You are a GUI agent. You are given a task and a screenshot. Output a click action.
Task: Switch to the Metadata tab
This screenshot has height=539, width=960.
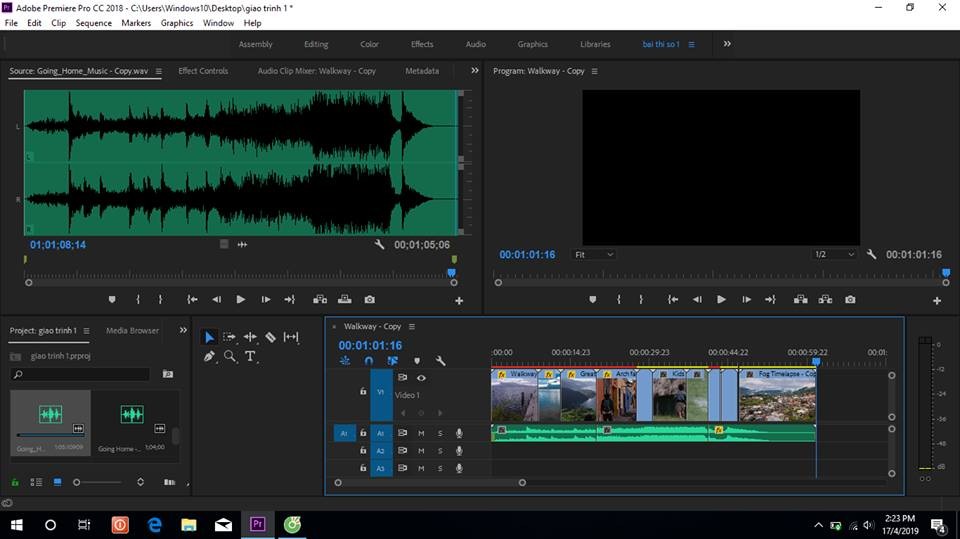[422, 71]
